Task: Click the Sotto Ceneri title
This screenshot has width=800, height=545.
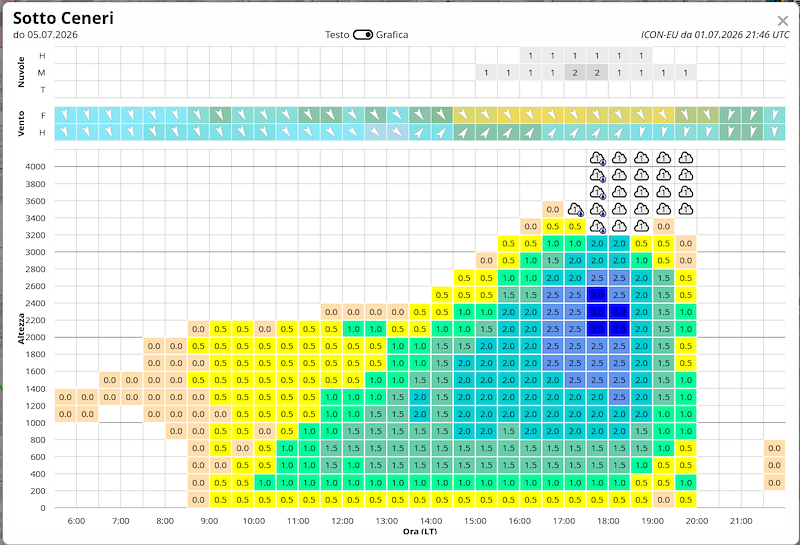Action: [x=63, y=18]
